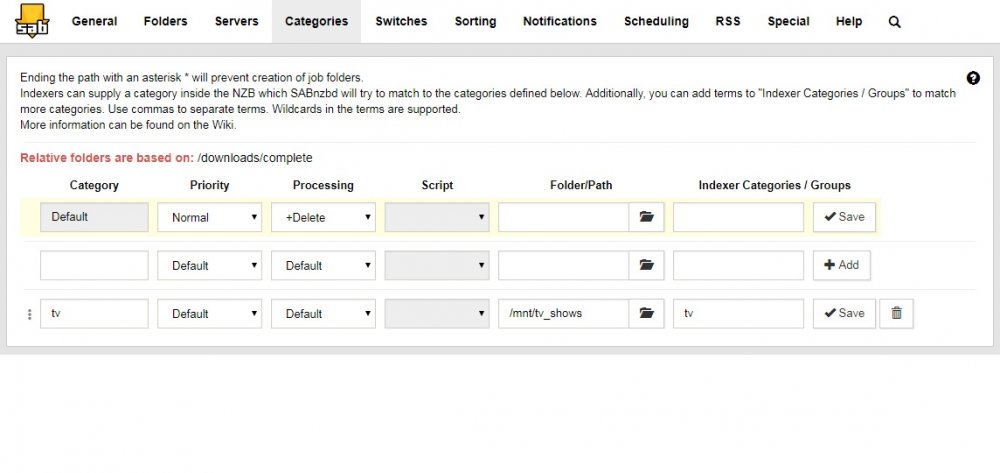Switch to the Sorting tab
1000x473 pixels.
pos(475,21)
